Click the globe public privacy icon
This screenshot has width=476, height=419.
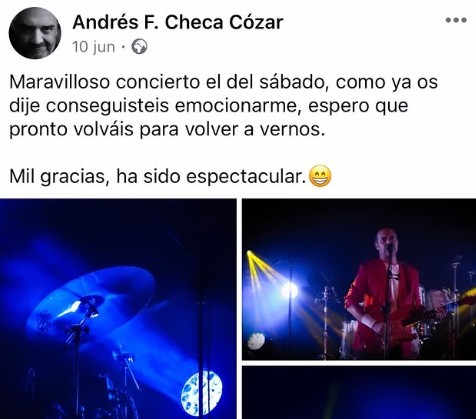(139, 47)
